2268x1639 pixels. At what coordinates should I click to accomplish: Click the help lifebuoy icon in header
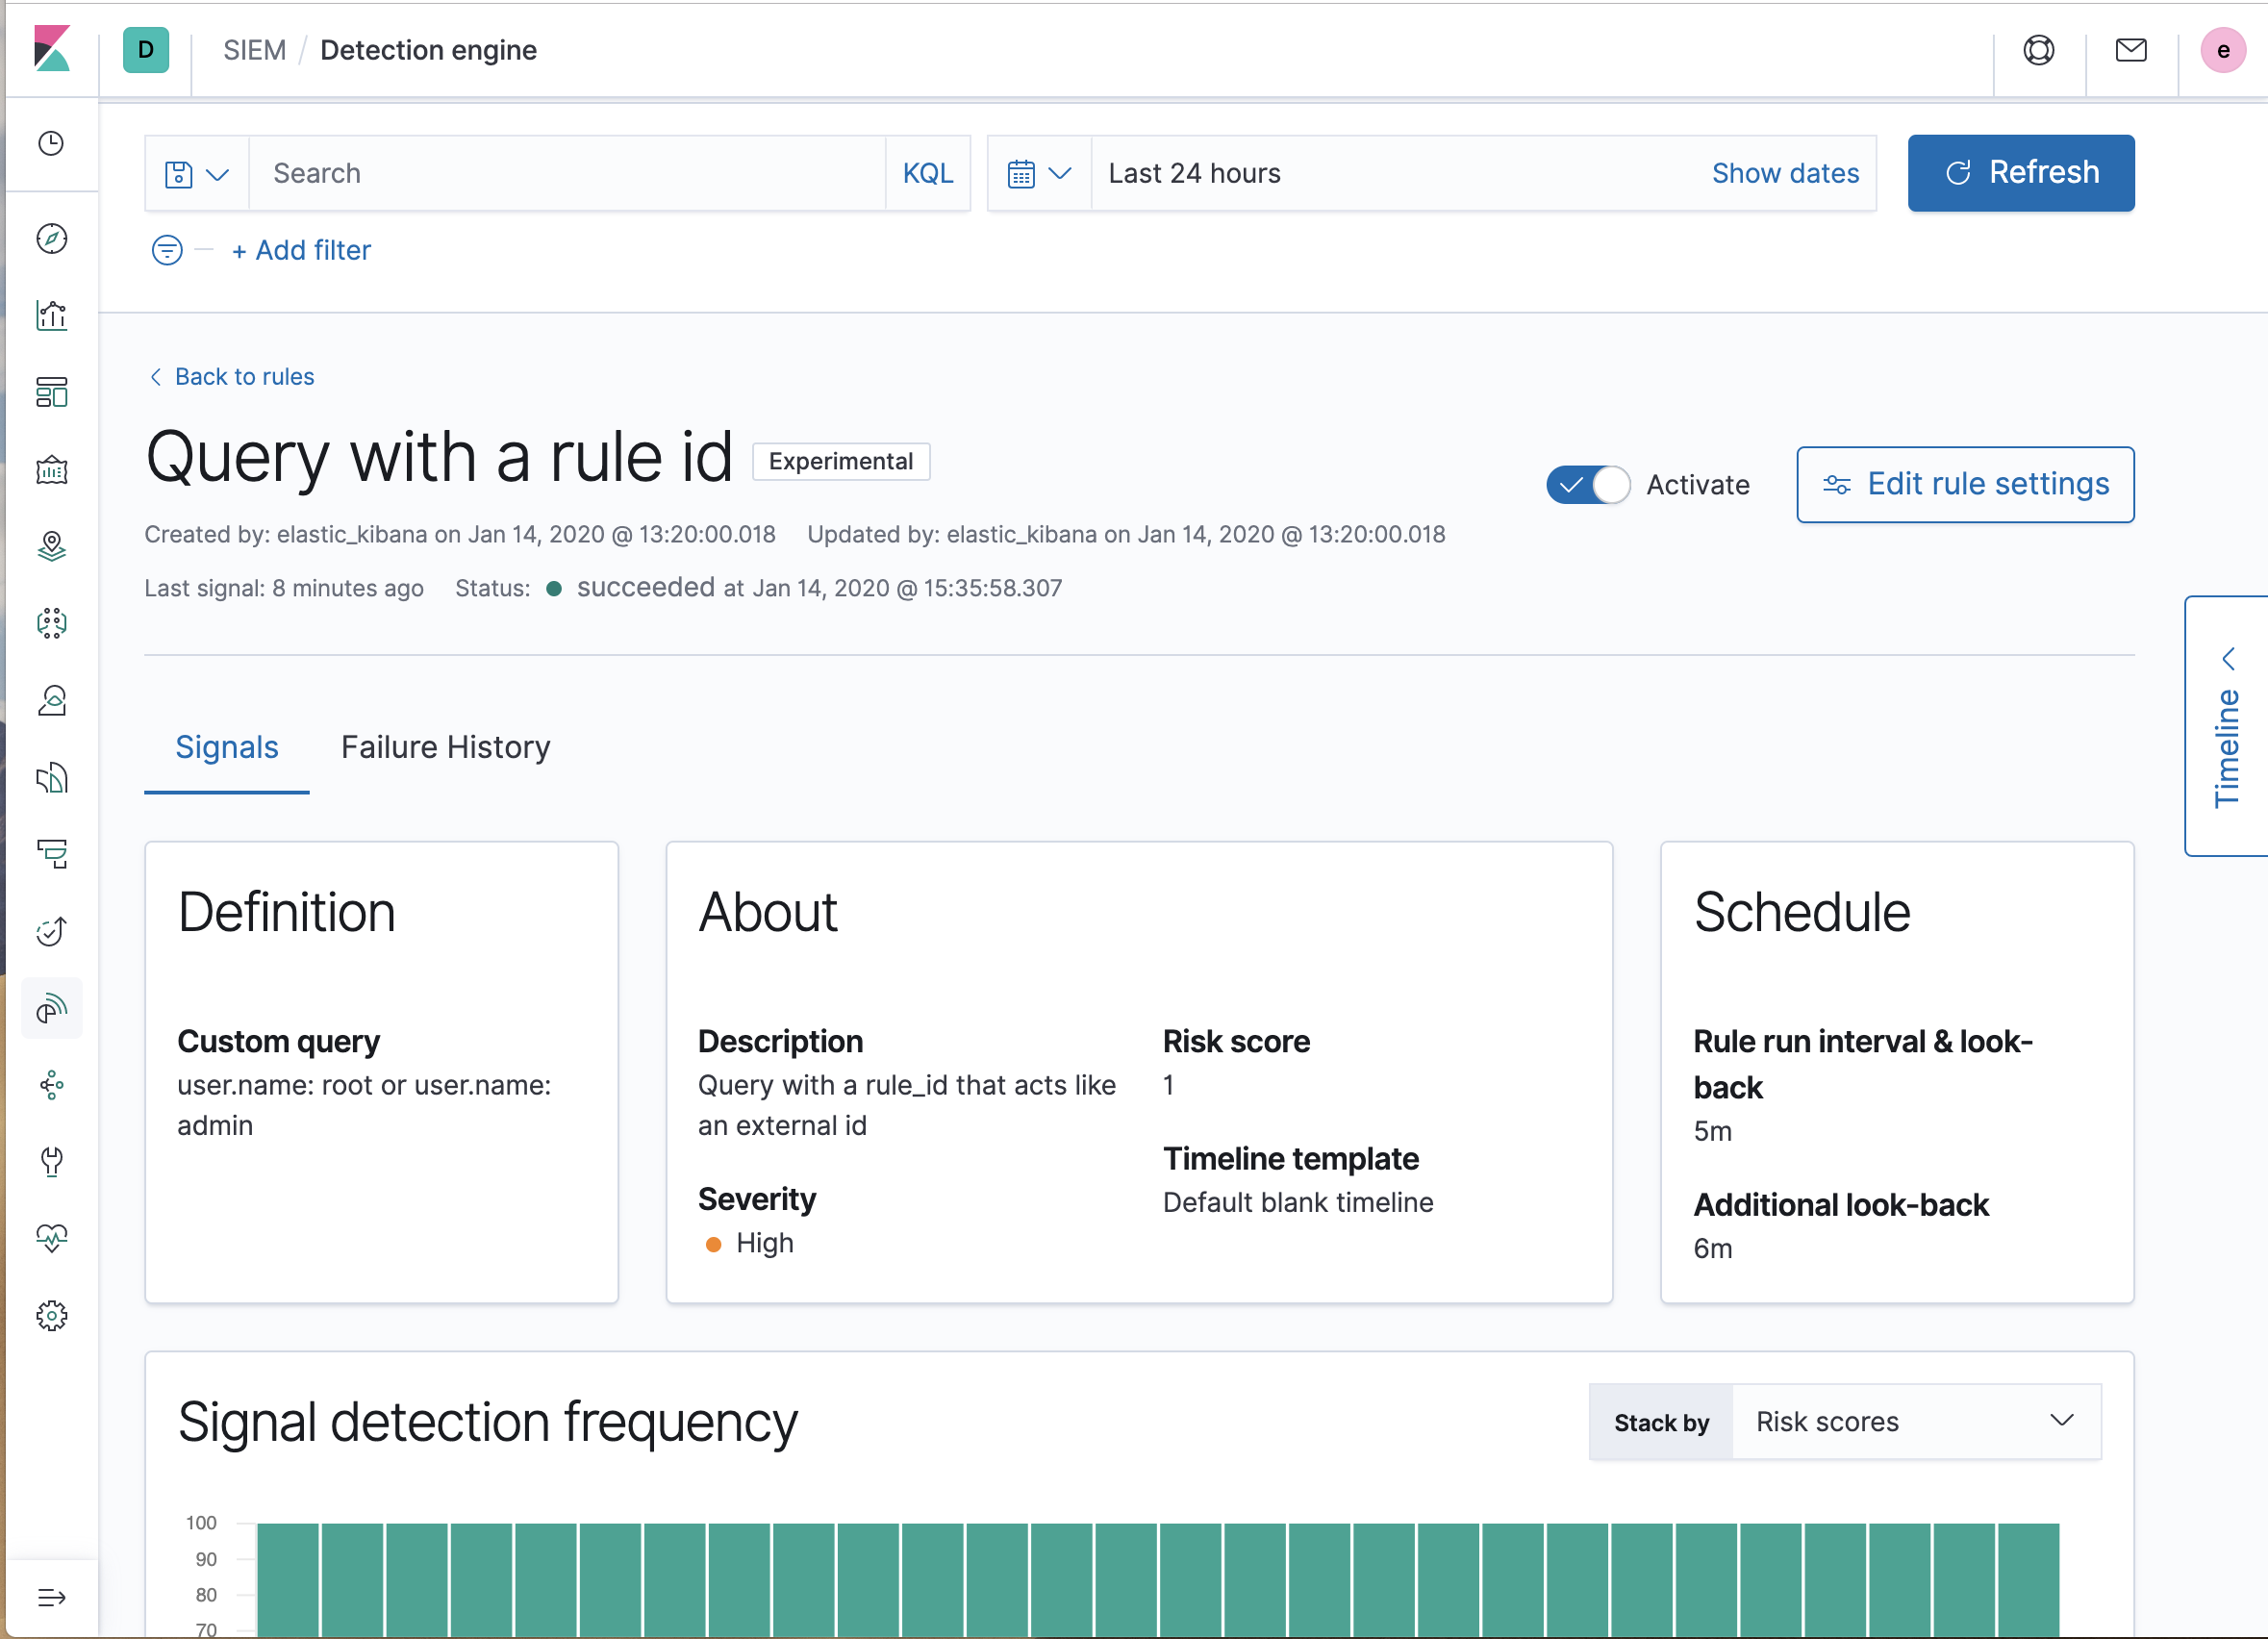[x=2038, y=50]
